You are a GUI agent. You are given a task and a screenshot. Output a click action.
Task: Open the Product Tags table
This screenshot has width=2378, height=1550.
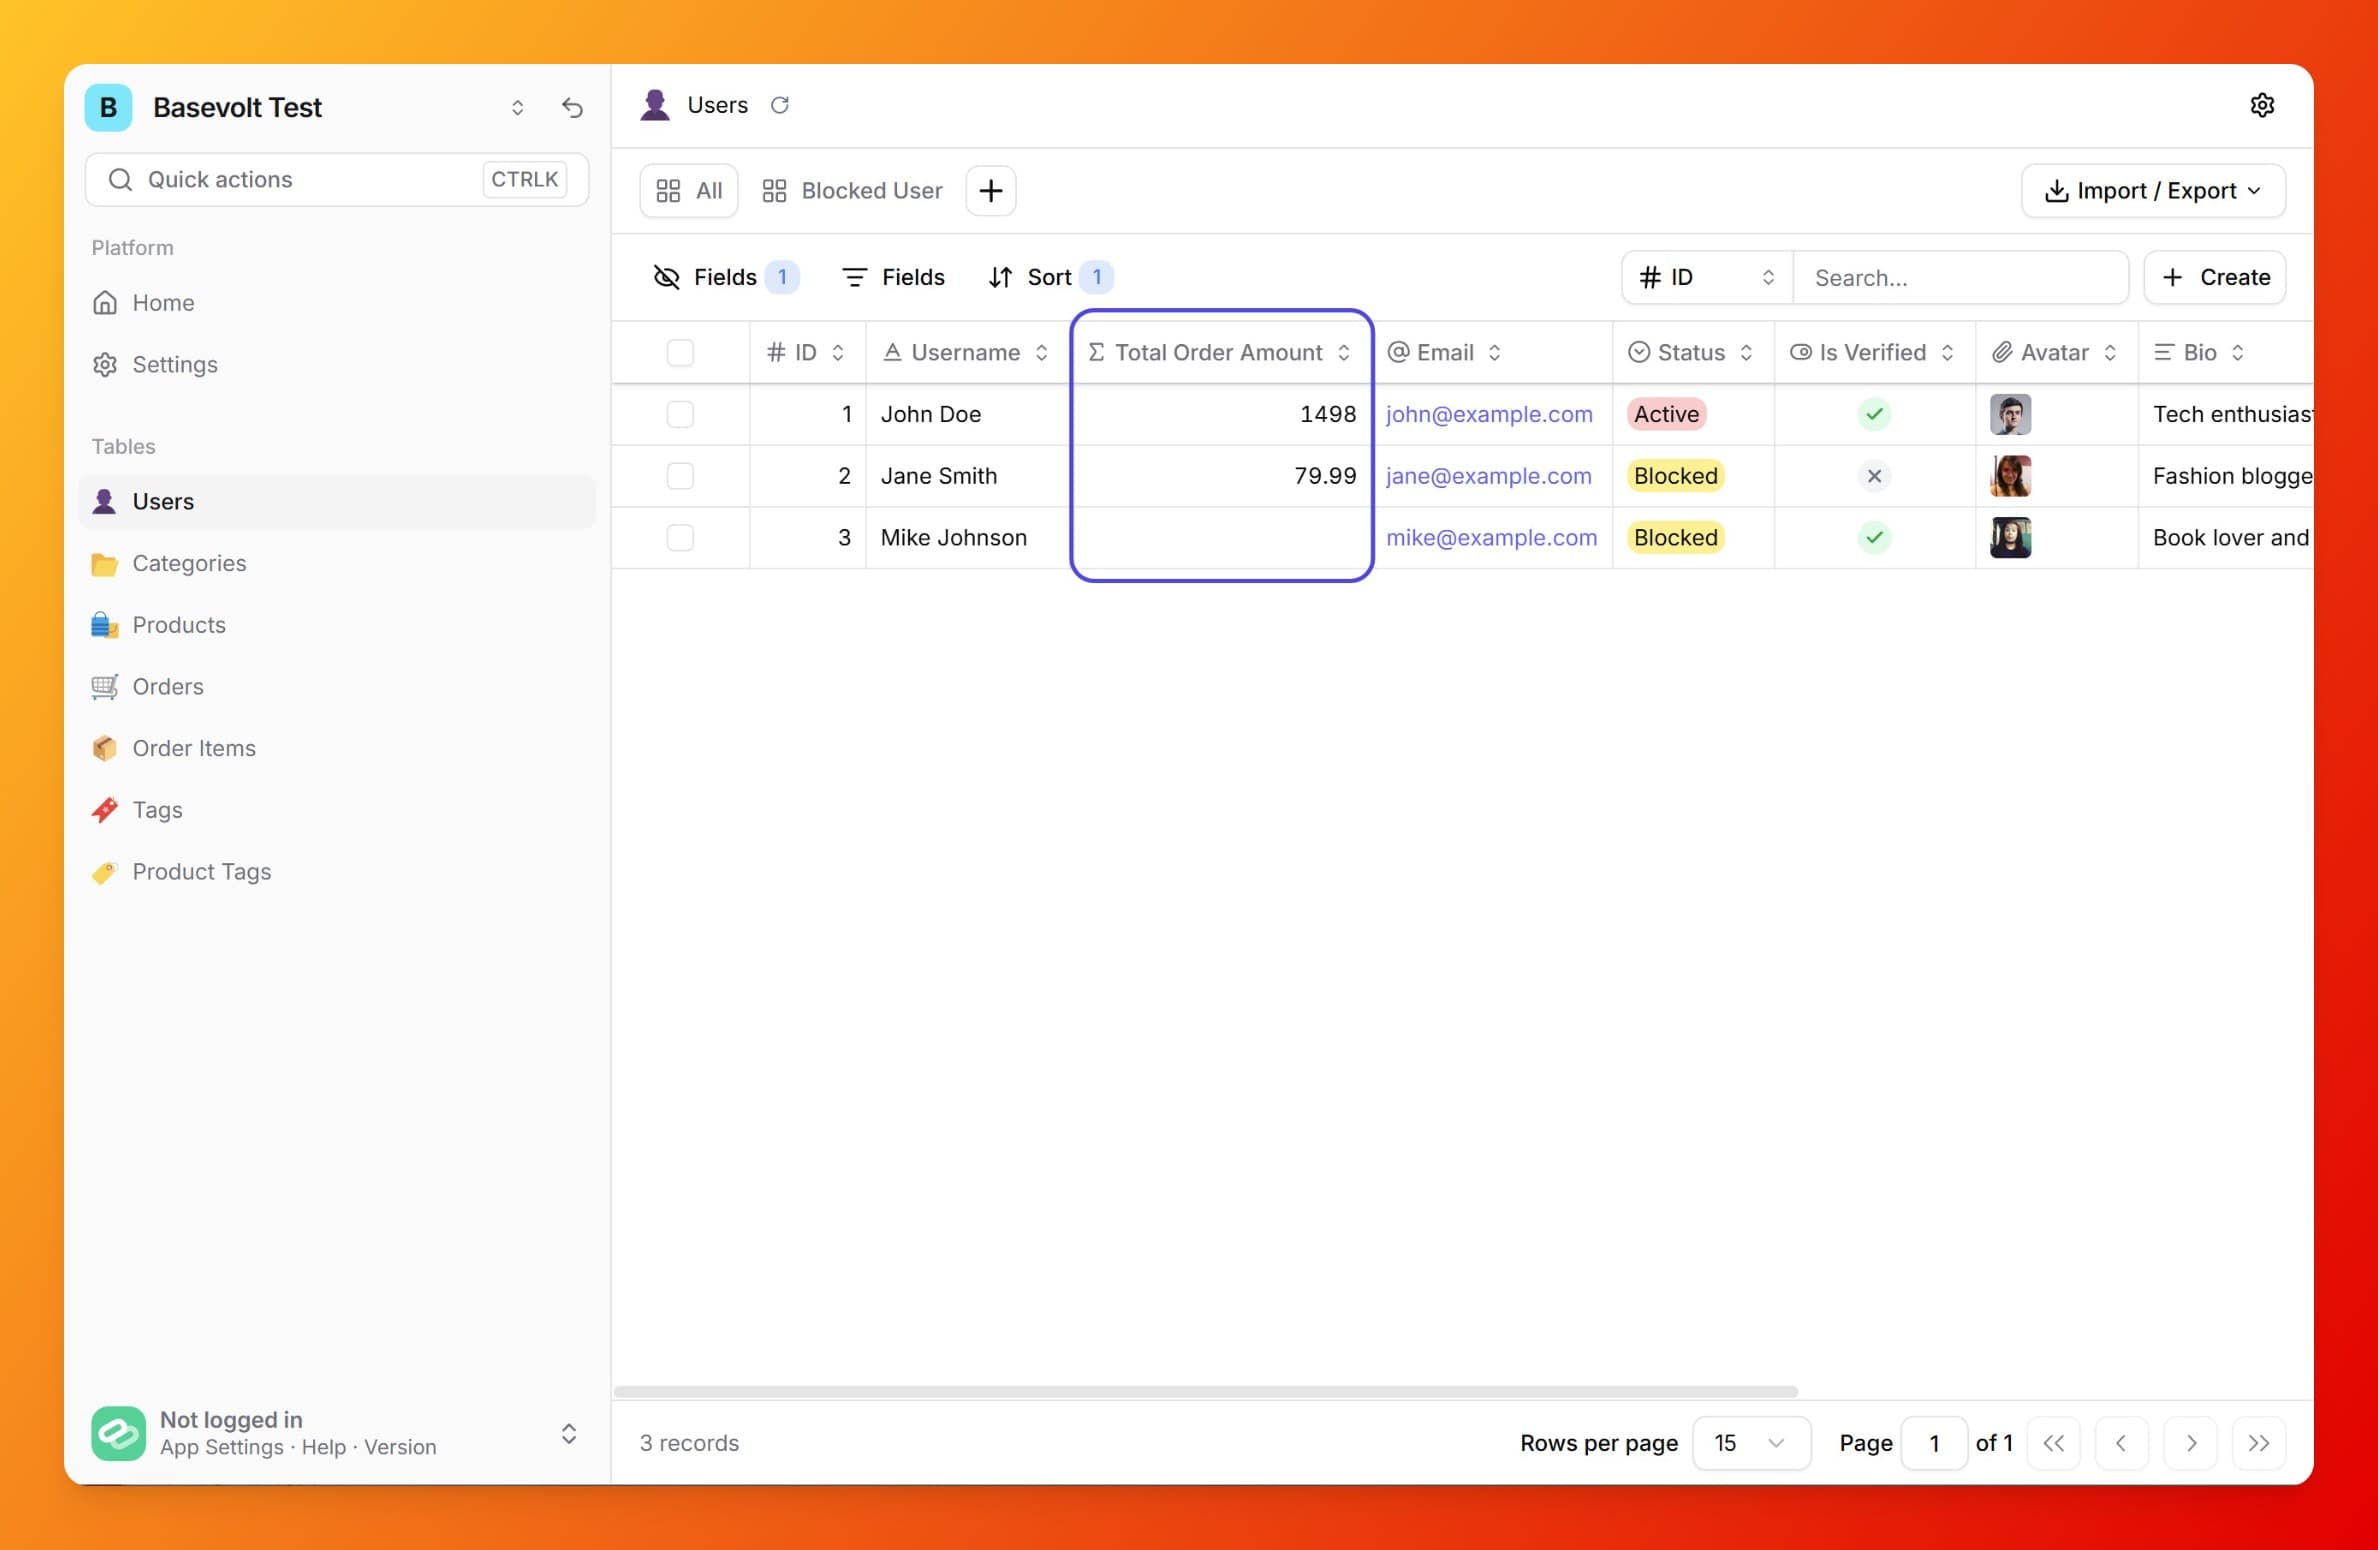202,871
